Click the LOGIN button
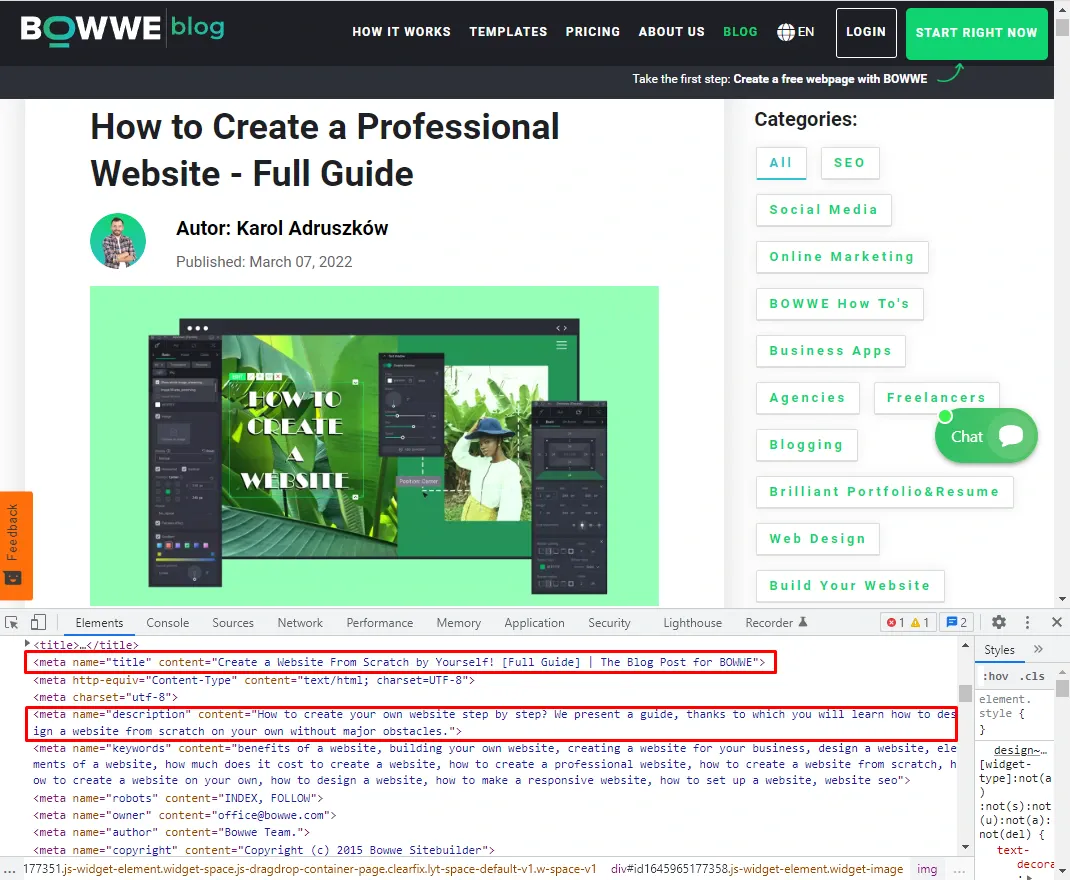Screen dimensions: 1070x880 (866, 33)
